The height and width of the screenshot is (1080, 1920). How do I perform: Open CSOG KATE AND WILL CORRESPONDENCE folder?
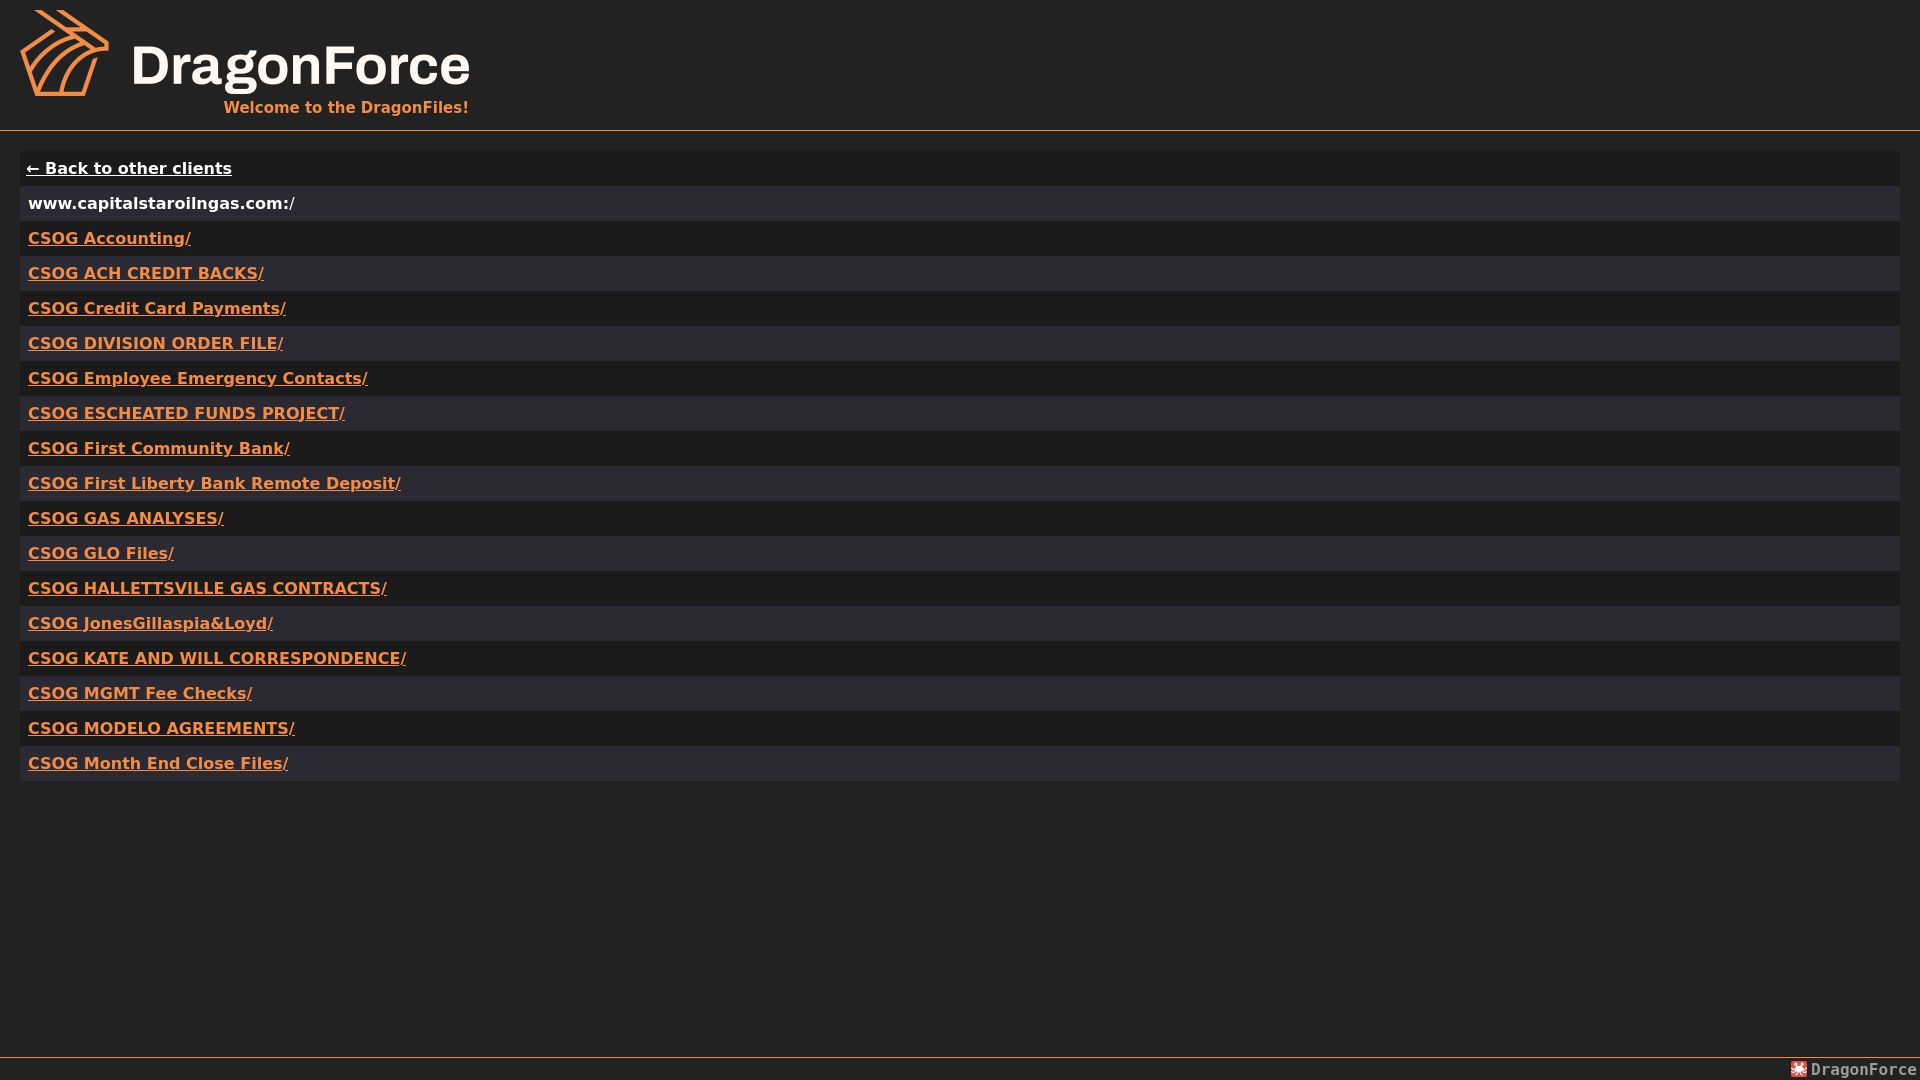[x=217, y=658]
